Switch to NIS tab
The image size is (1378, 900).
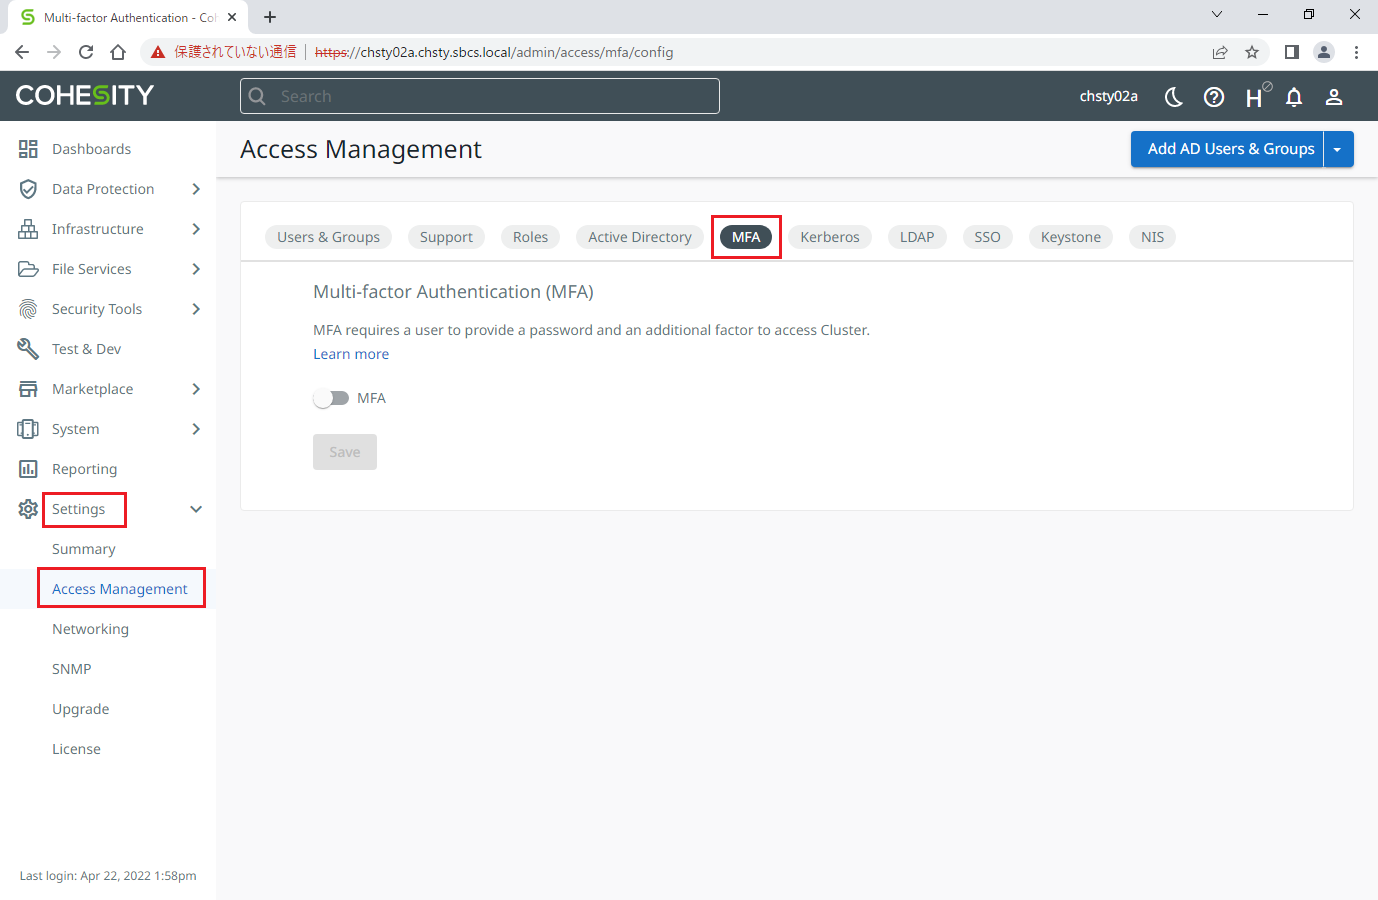pos(1152,237)
